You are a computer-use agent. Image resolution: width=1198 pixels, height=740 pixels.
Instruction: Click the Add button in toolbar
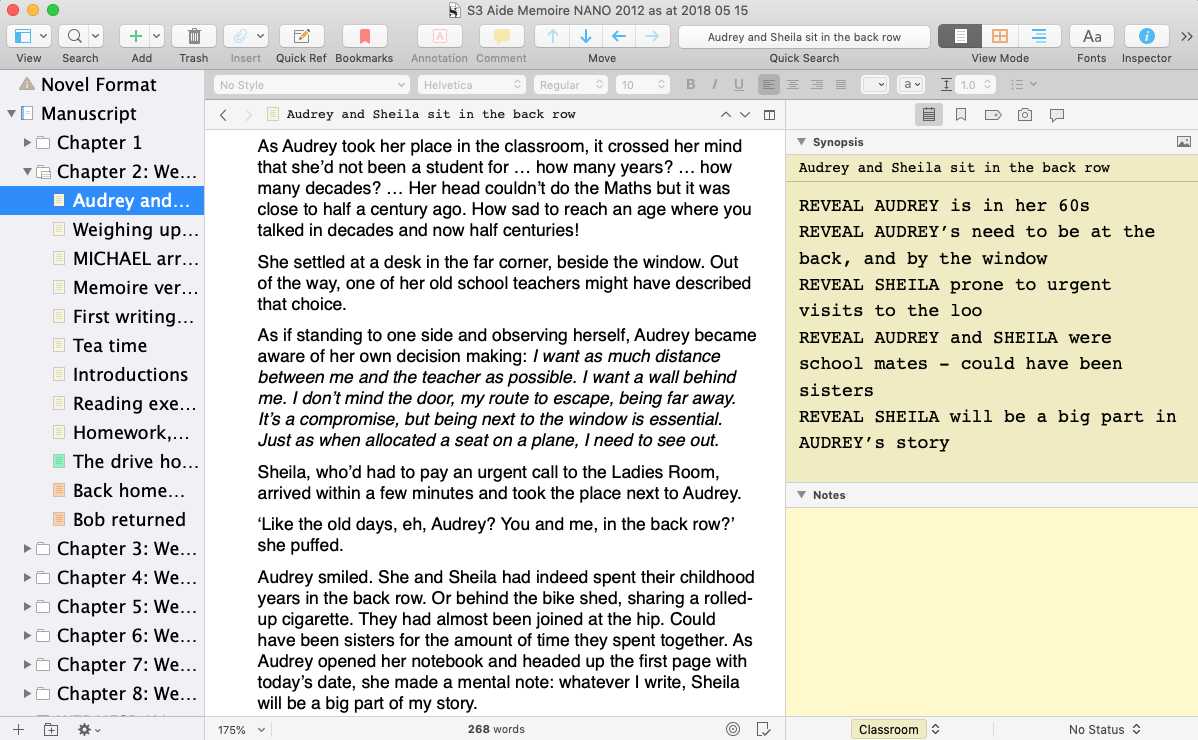(x=135, y=36)
